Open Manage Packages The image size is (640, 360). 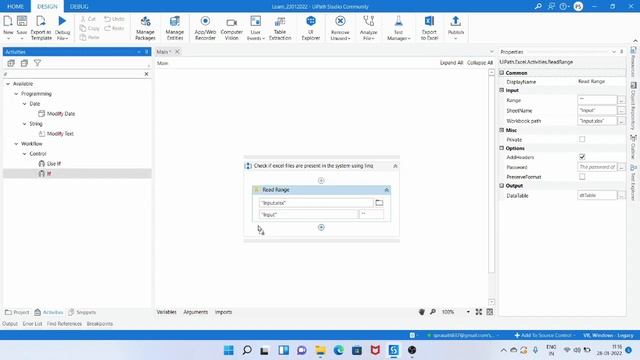(x=145, y=27)
